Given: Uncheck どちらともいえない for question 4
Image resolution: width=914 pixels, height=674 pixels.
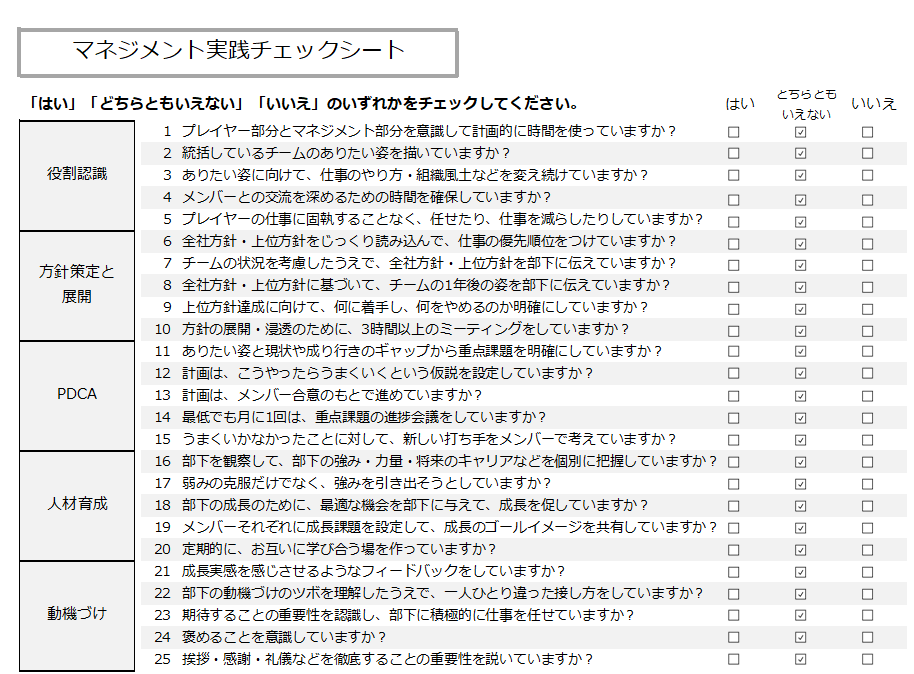Looking at the screenshot, I should point(800,198).
